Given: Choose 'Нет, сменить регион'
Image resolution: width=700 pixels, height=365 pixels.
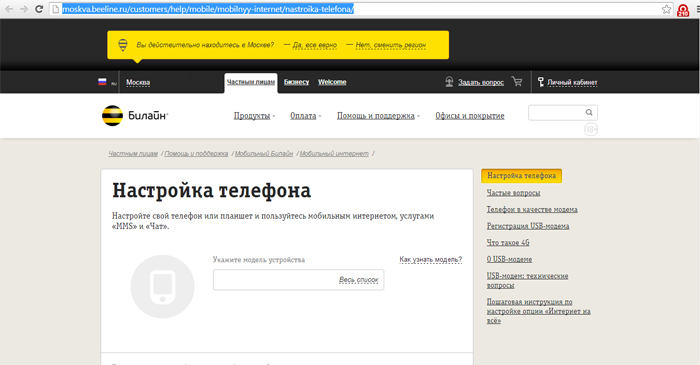Looking at the screenshot, I should click(391, 45).
